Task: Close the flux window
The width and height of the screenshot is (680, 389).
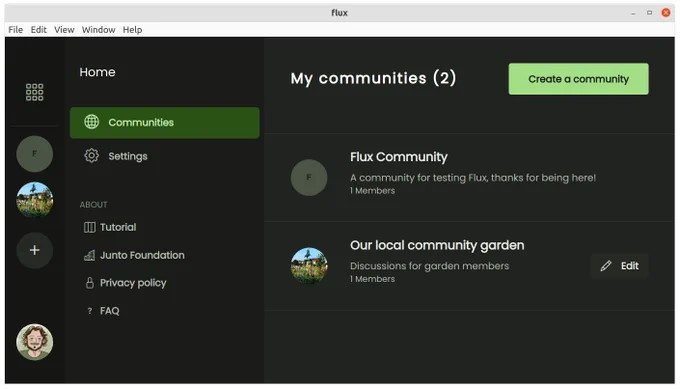Action: (x=666, y=13)
